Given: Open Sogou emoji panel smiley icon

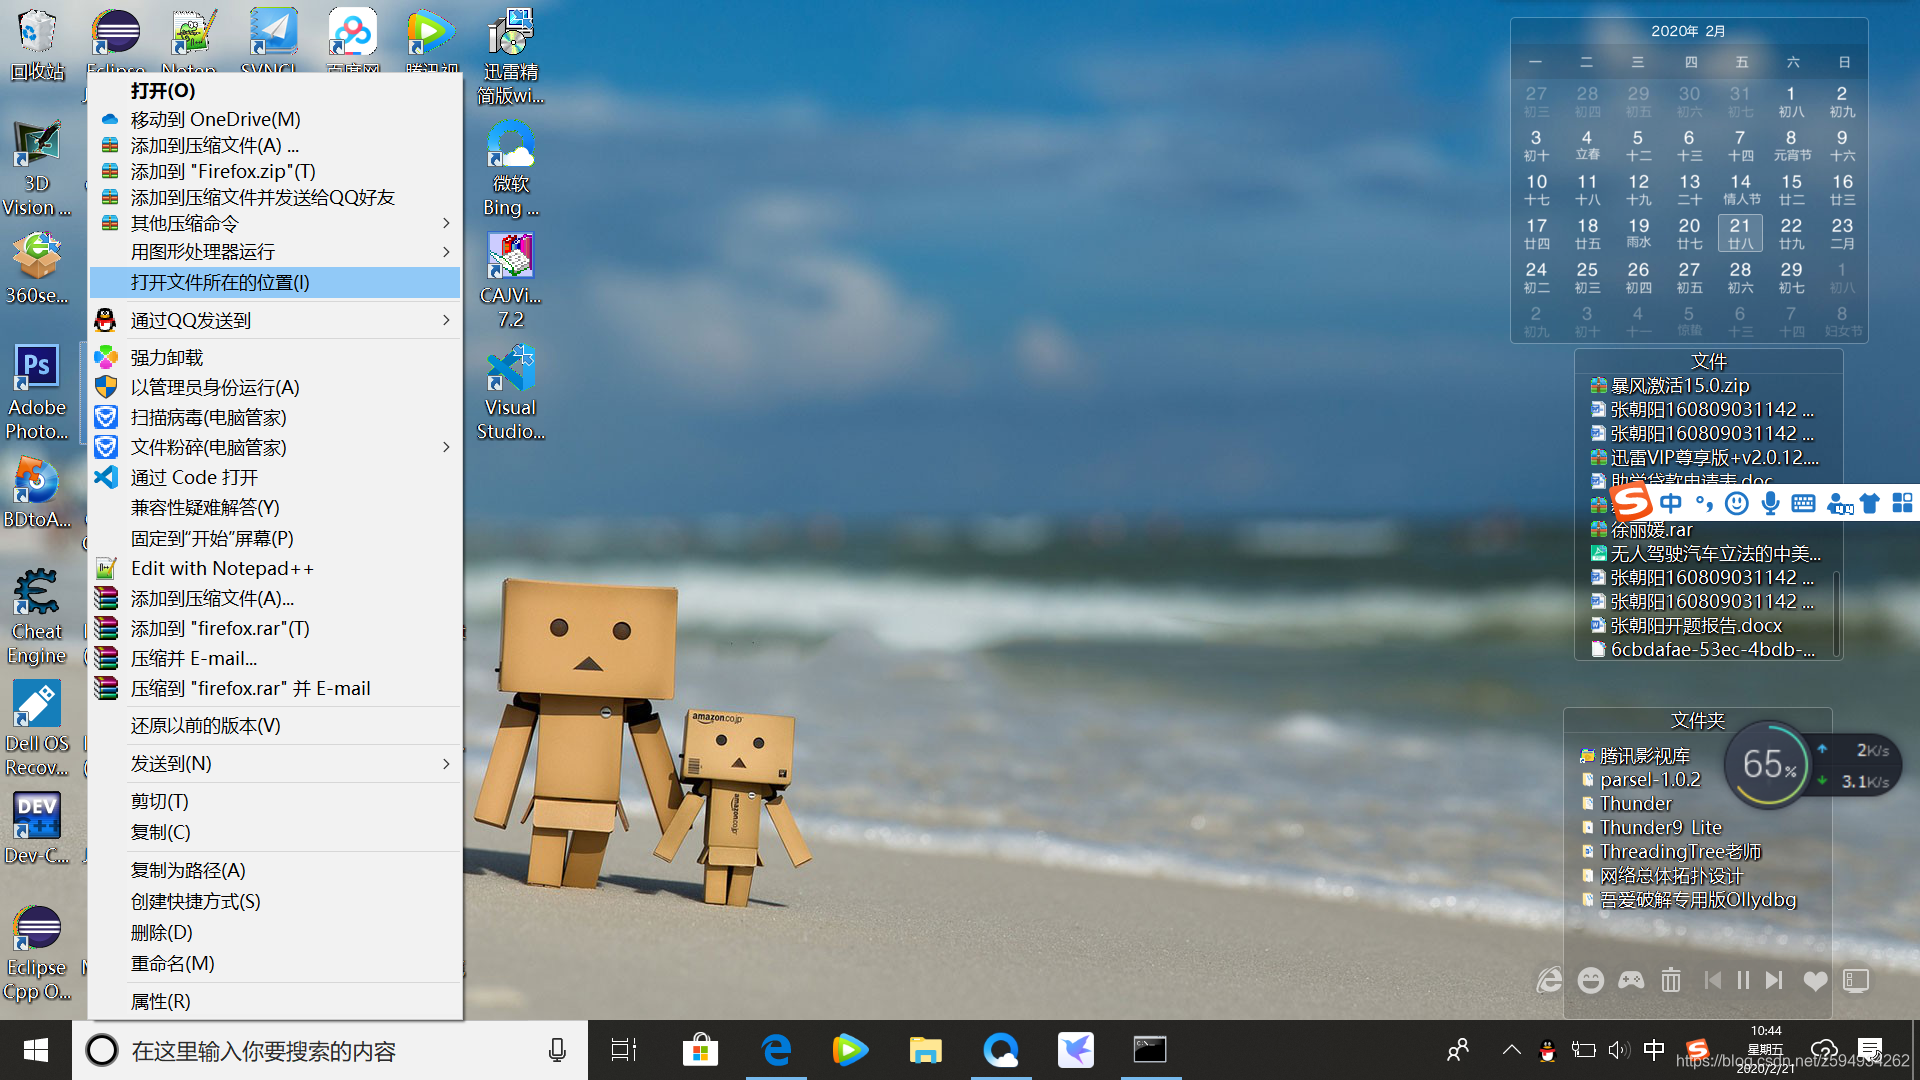Looking at the screenshot, I should point(1737,503).
